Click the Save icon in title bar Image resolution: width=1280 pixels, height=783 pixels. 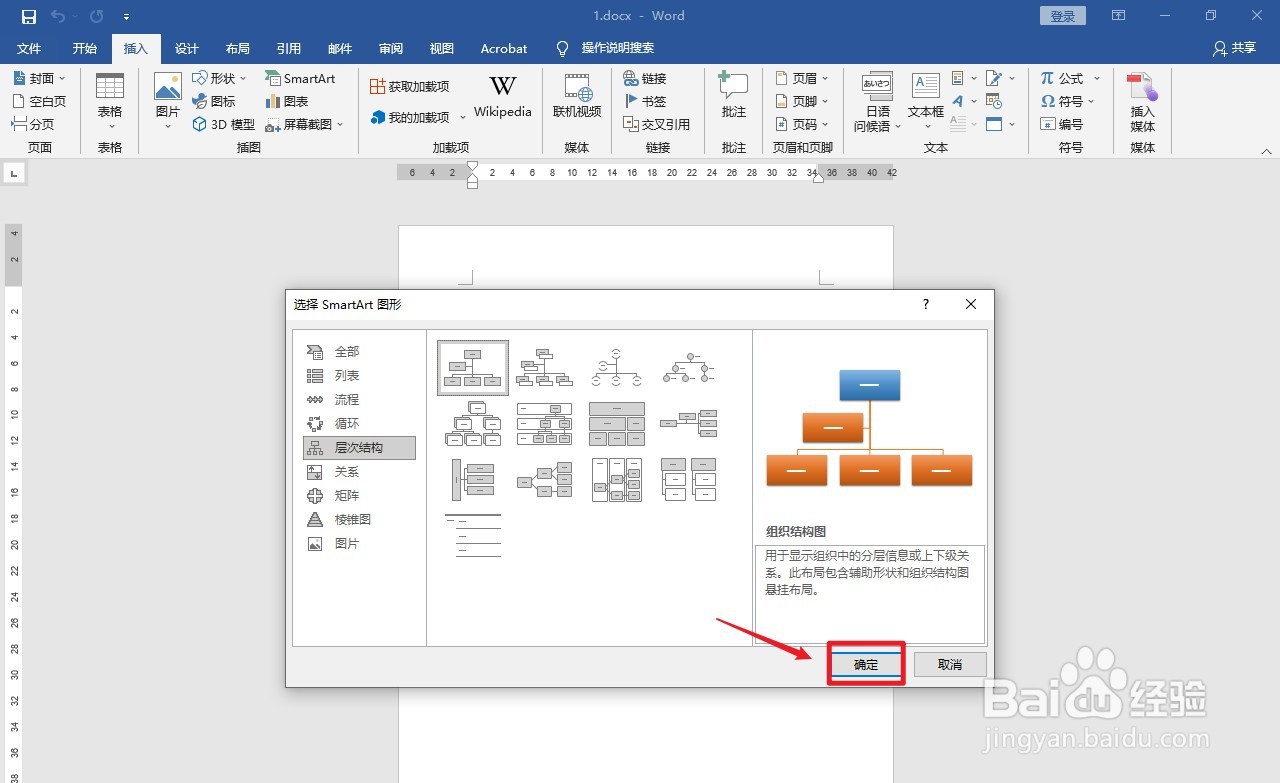click(x=28, y=16)
